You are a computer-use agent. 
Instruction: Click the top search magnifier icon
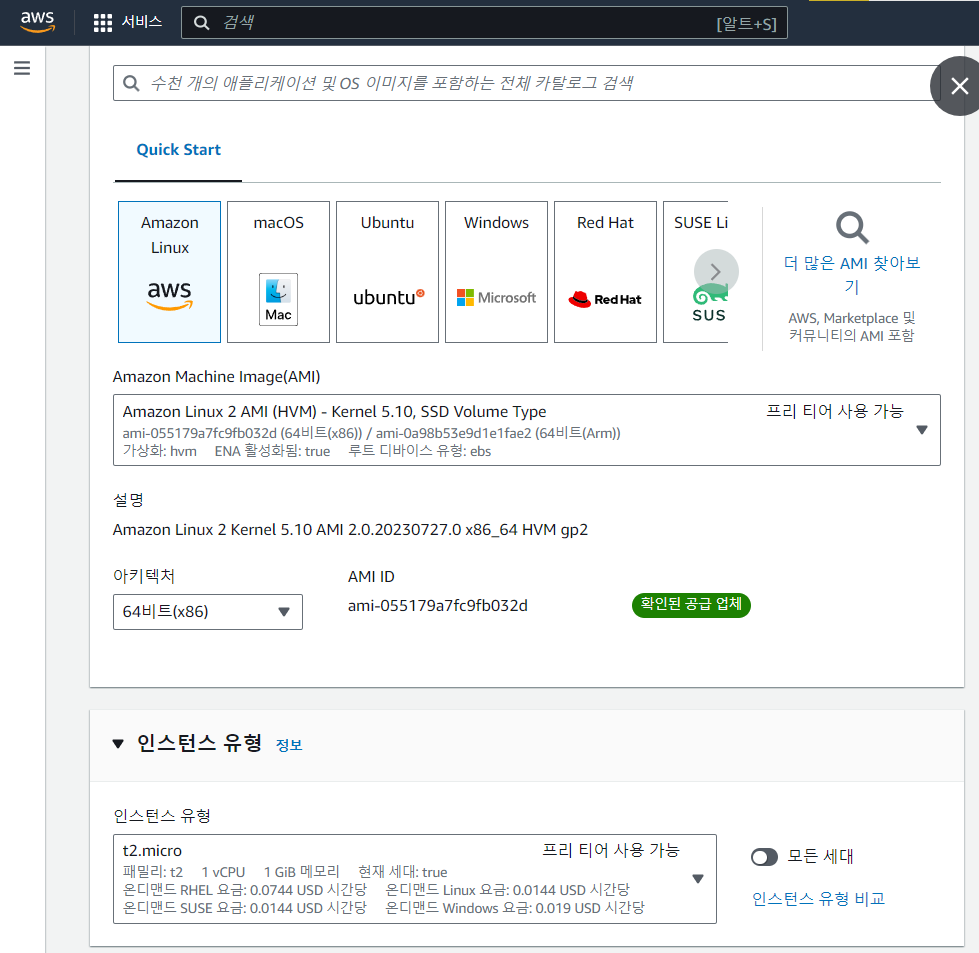(201, 23)
